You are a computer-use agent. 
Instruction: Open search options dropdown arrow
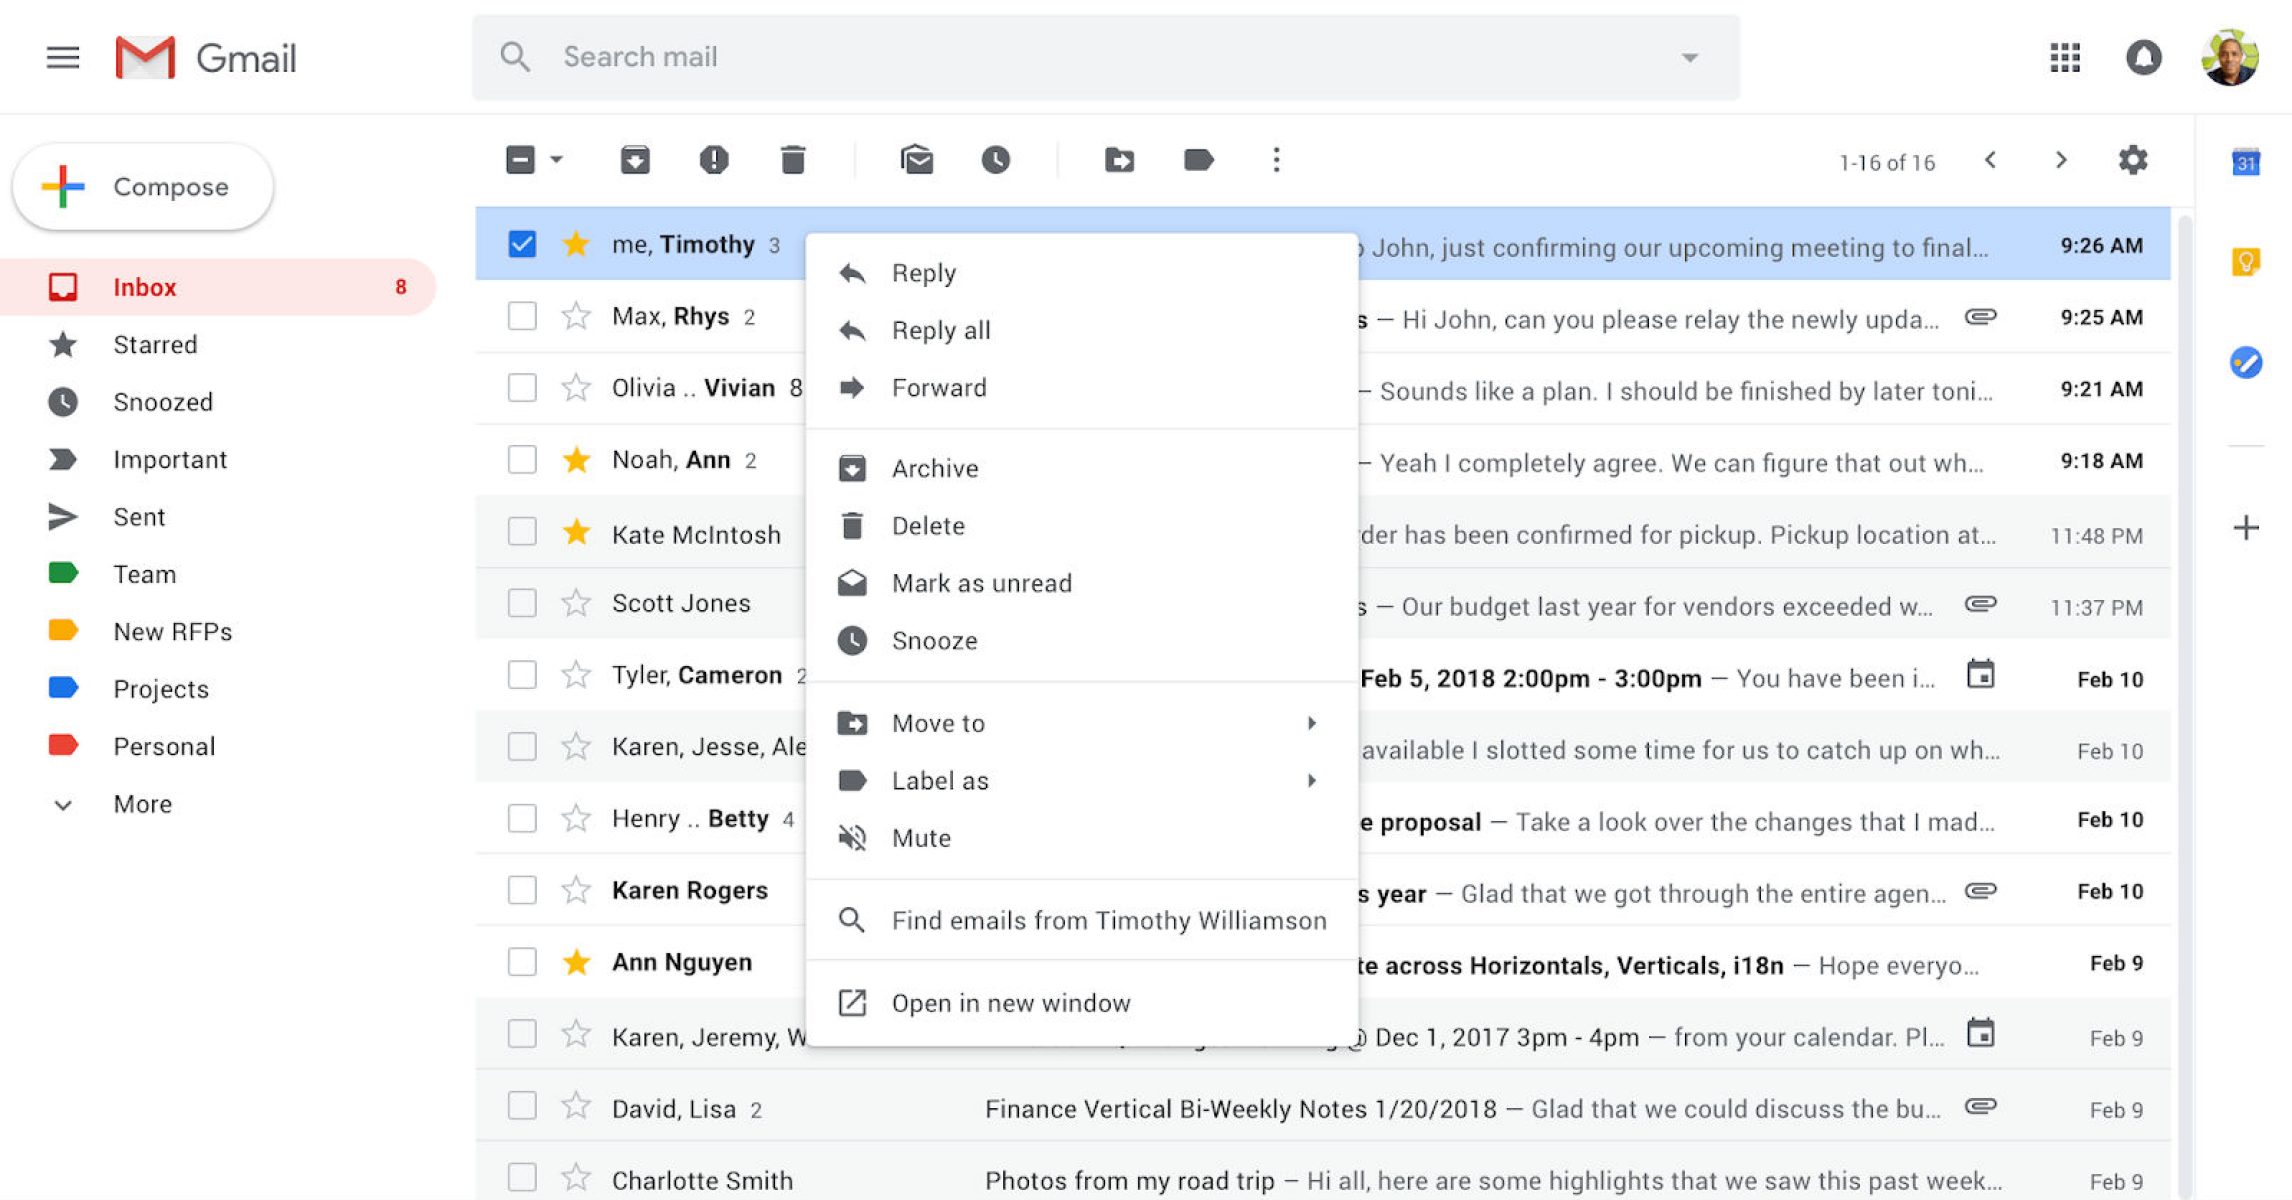point(1689,57)
